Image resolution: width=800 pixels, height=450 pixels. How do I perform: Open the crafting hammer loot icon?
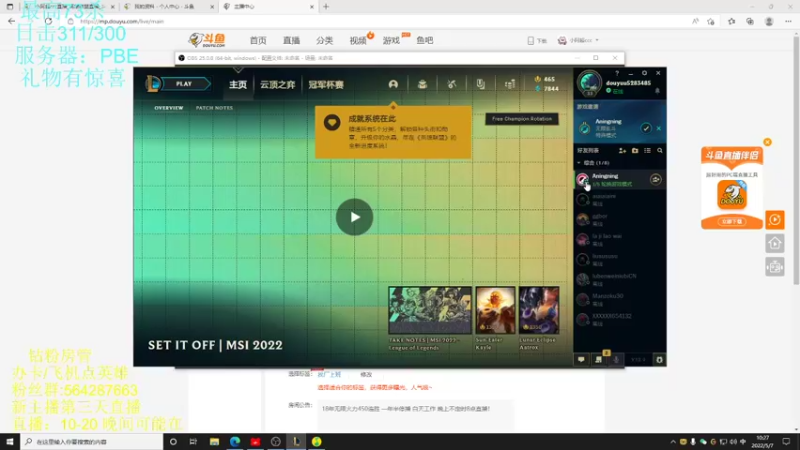pos(452,84)
